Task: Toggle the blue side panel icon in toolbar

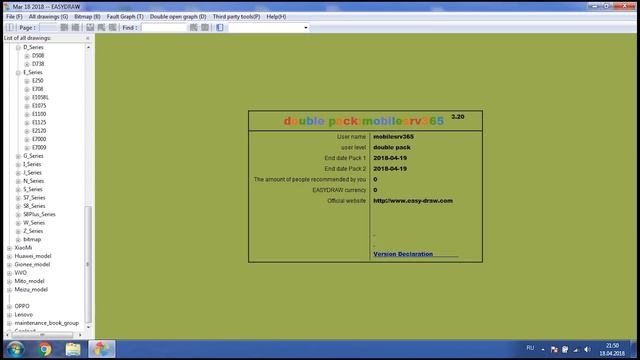Action: (x=220, y=27)
